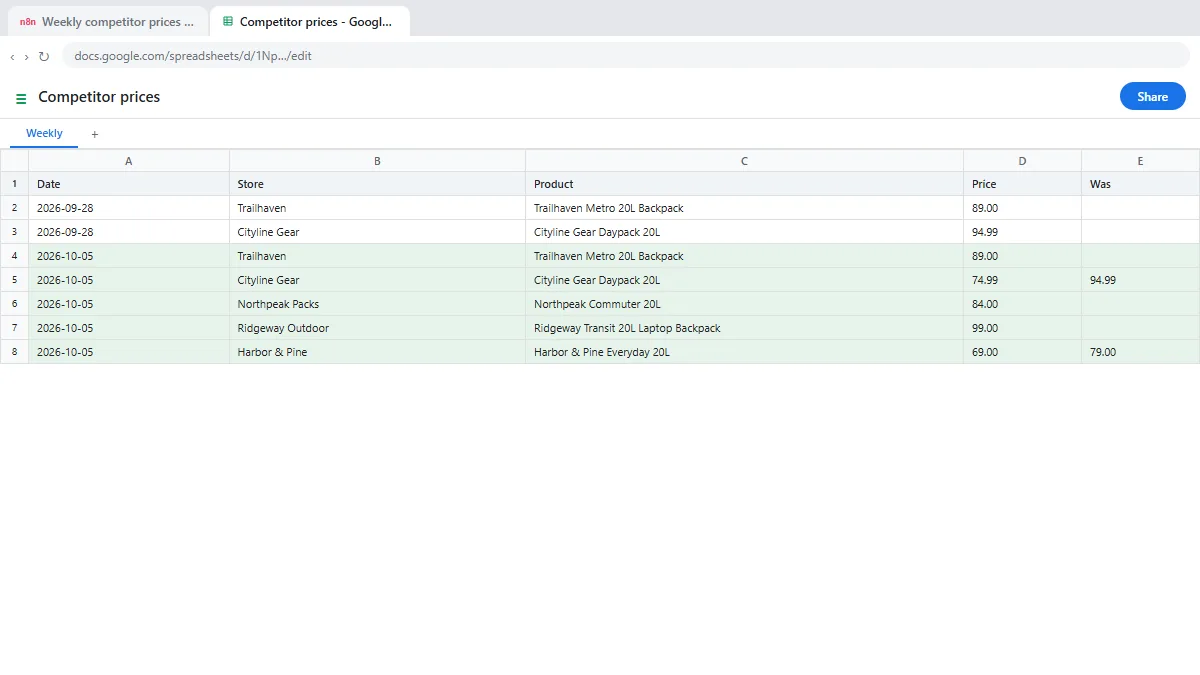Viewport: 1200px width, 675px height.
Task: Select Ridgeway Transit 20L Laptop Backpack cell
Action: click(744, 328)
